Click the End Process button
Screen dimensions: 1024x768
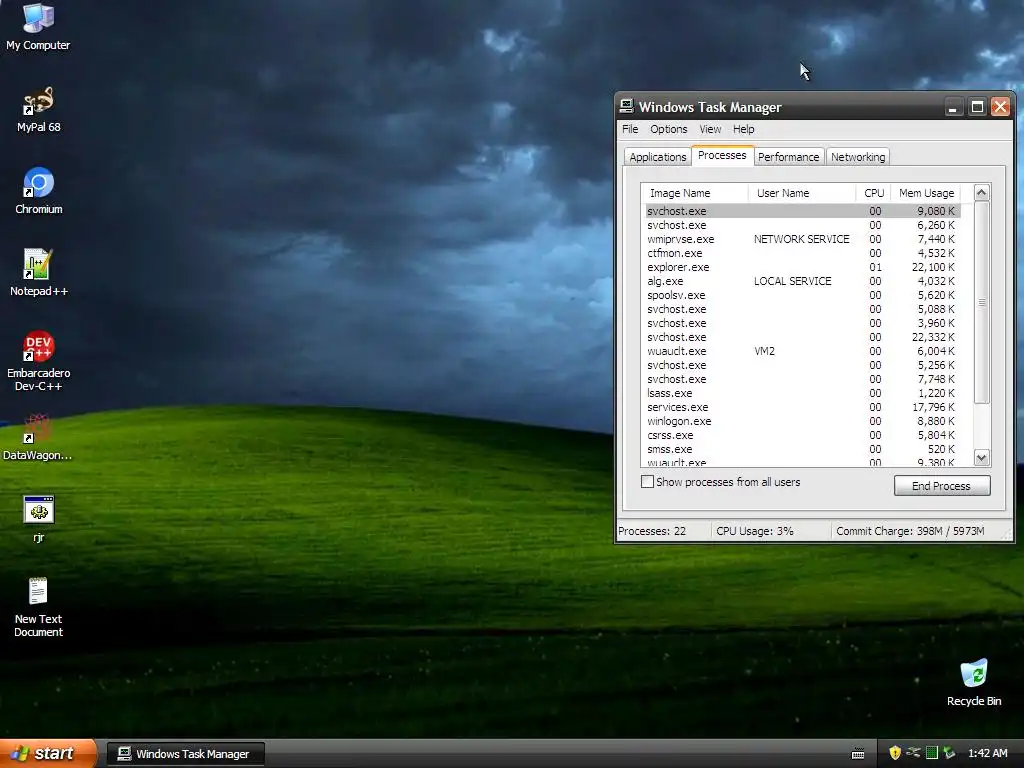click(941, 486)
